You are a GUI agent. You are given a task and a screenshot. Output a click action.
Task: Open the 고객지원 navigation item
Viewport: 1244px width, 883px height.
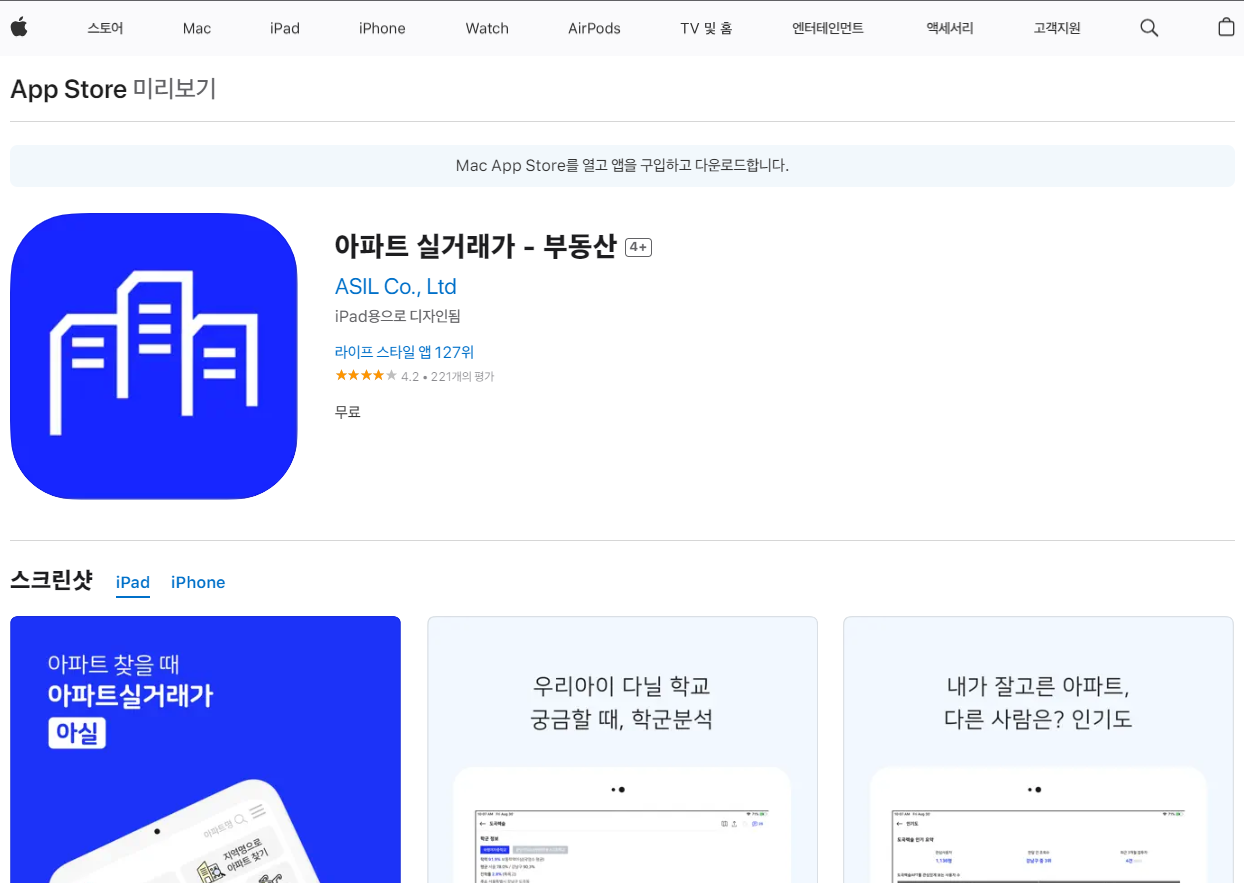click(x=1055, y=28)
